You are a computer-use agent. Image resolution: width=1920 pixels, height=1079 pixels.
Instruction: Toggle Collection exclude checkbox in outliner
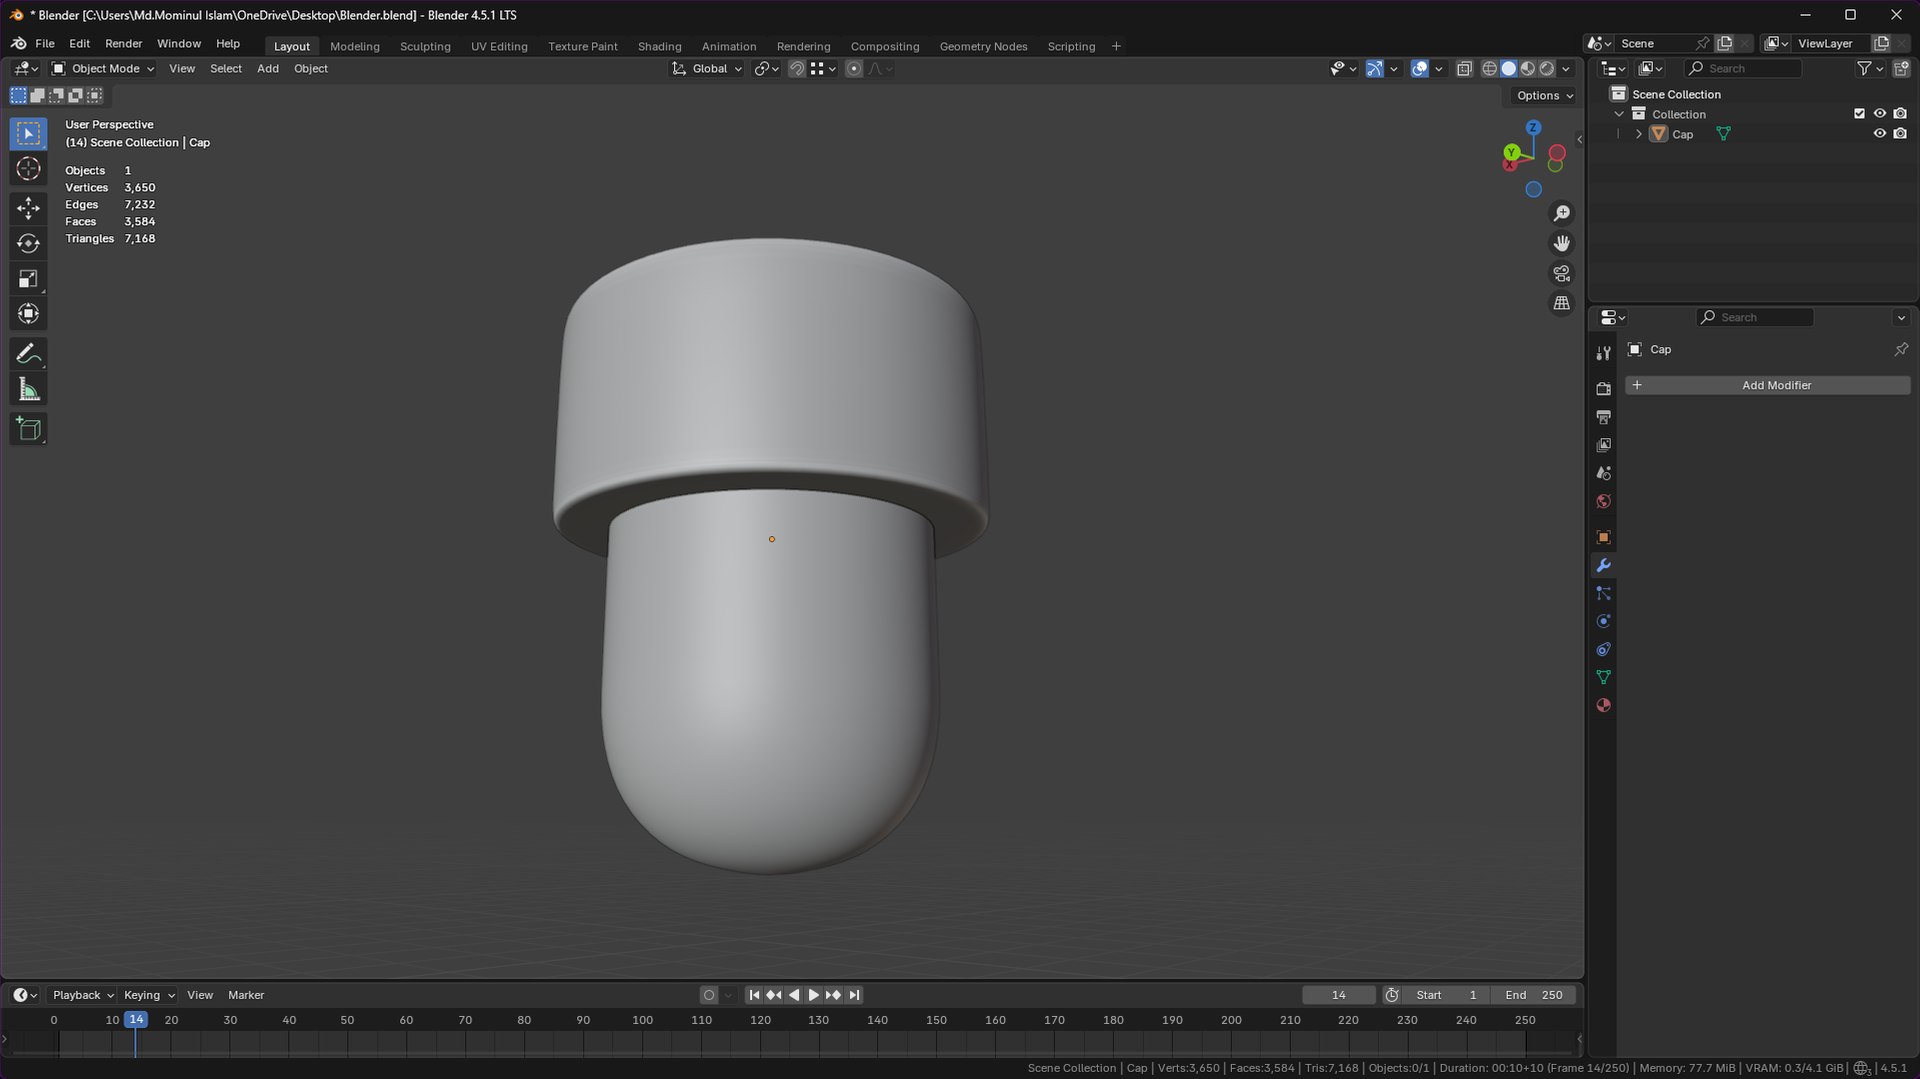point(1859,114)
